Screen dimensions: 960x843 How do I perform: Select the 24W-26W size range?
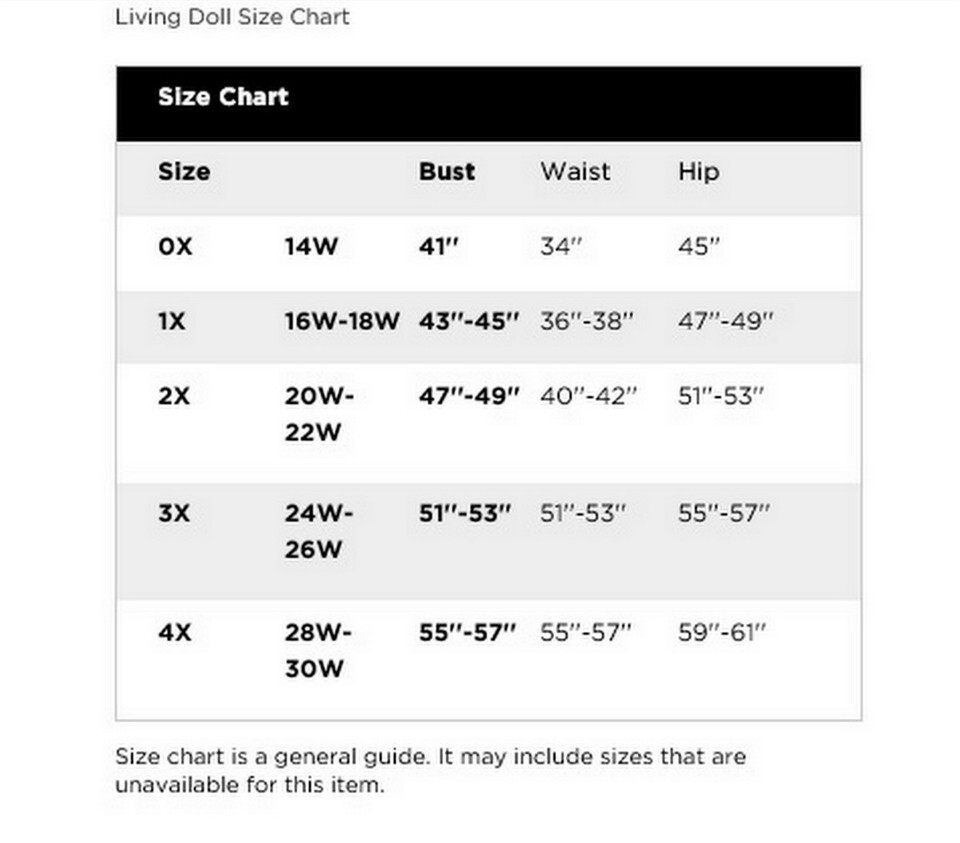pos(319,531)
